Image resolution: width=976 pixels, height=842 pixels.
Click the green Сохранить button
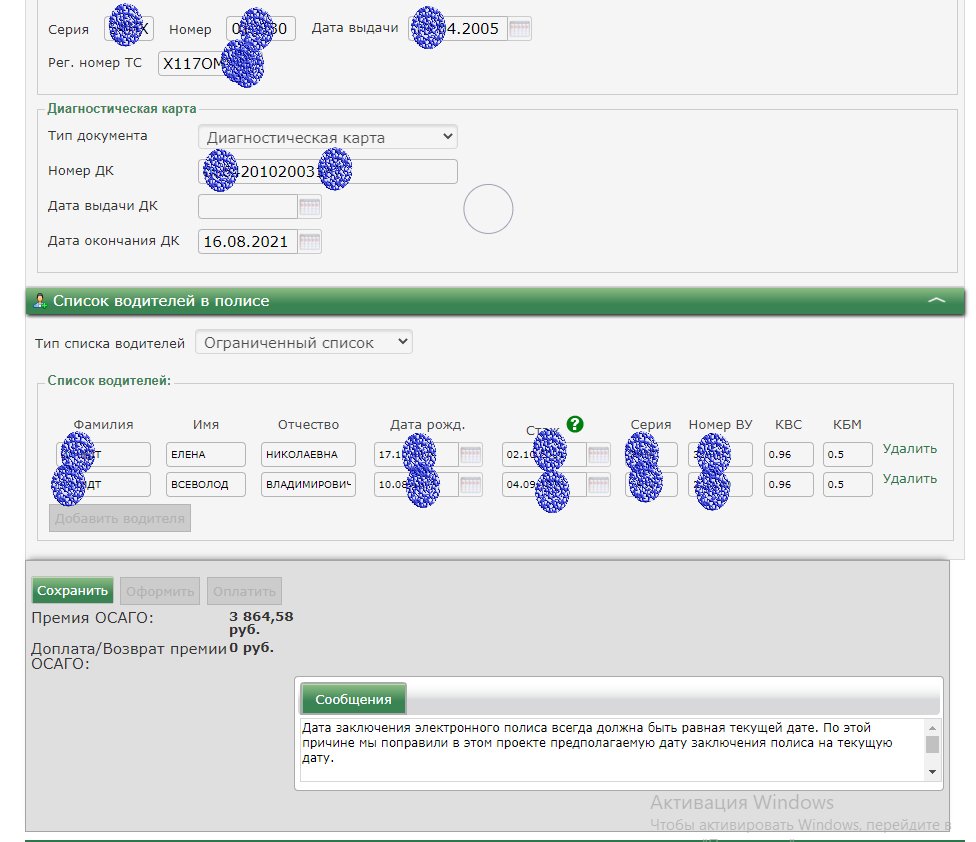73,590
